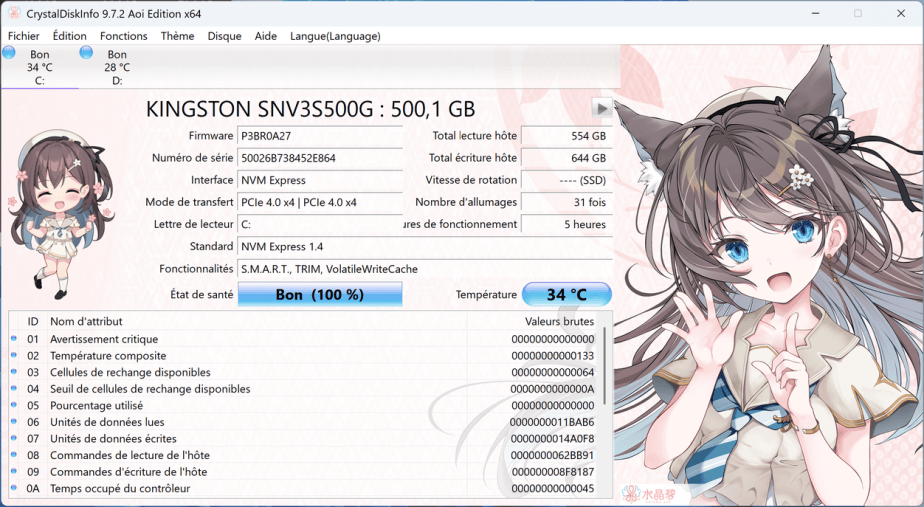The image size is (924, 507).
Task: Click the chibi character image on the left
Action: (61, 215)
